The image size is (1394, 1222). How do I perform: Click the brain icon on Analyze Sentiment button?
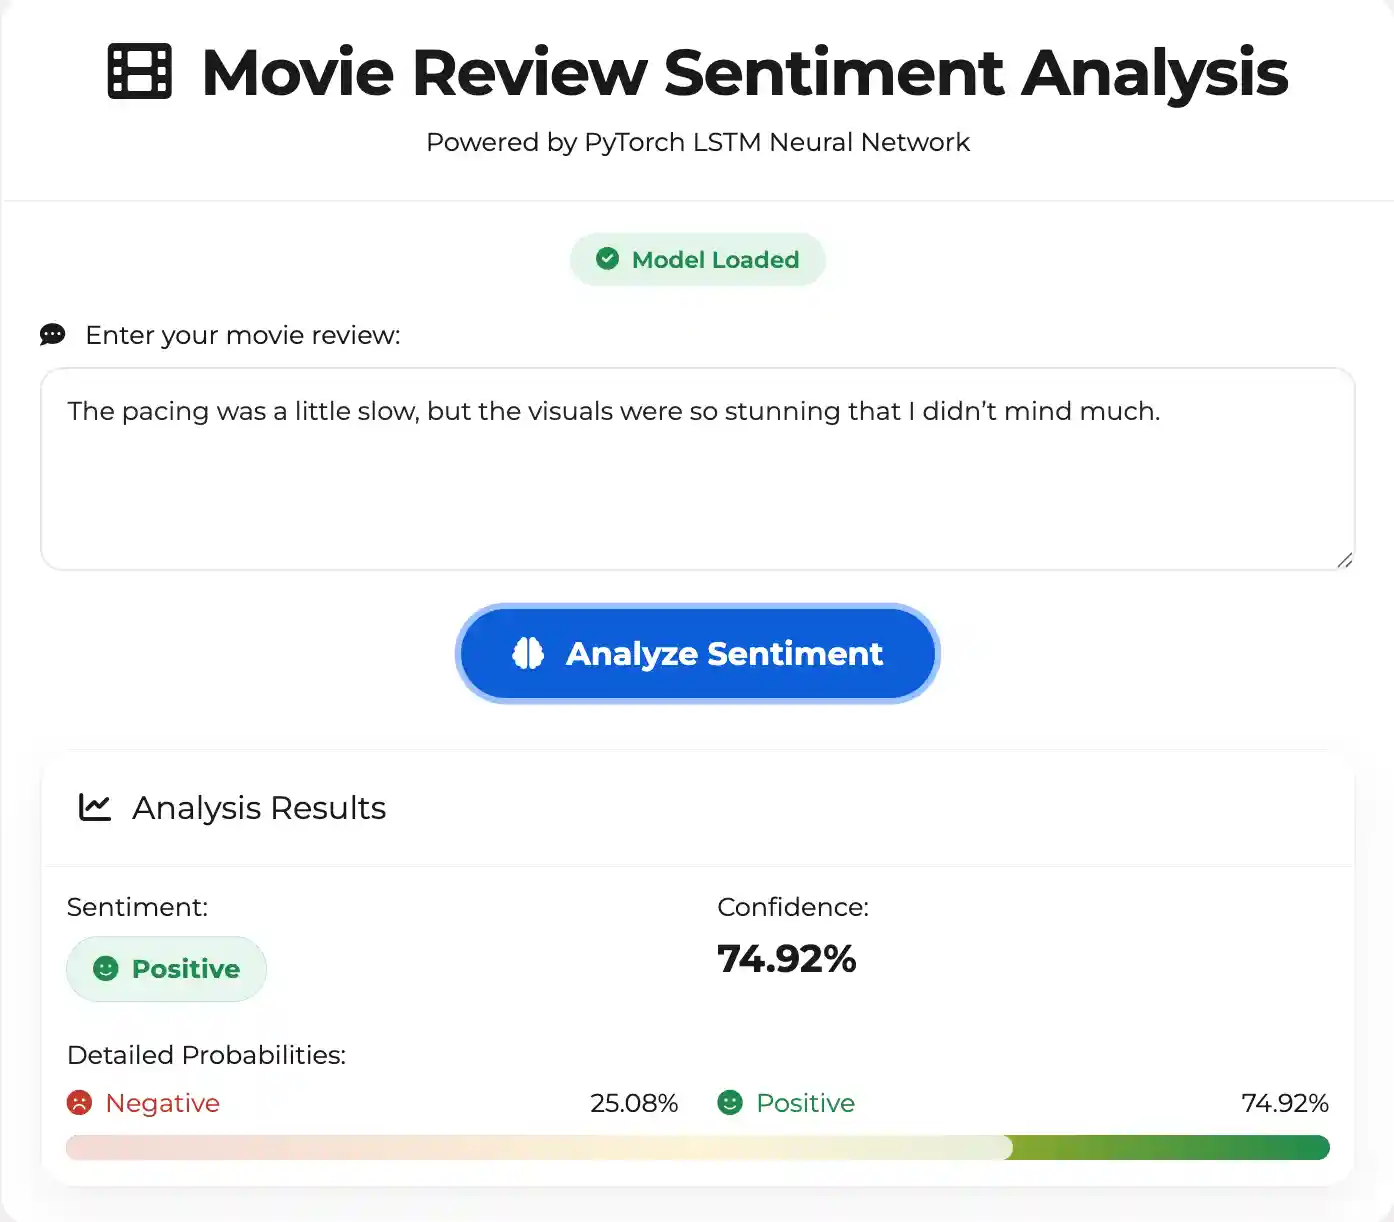[528, 653]
